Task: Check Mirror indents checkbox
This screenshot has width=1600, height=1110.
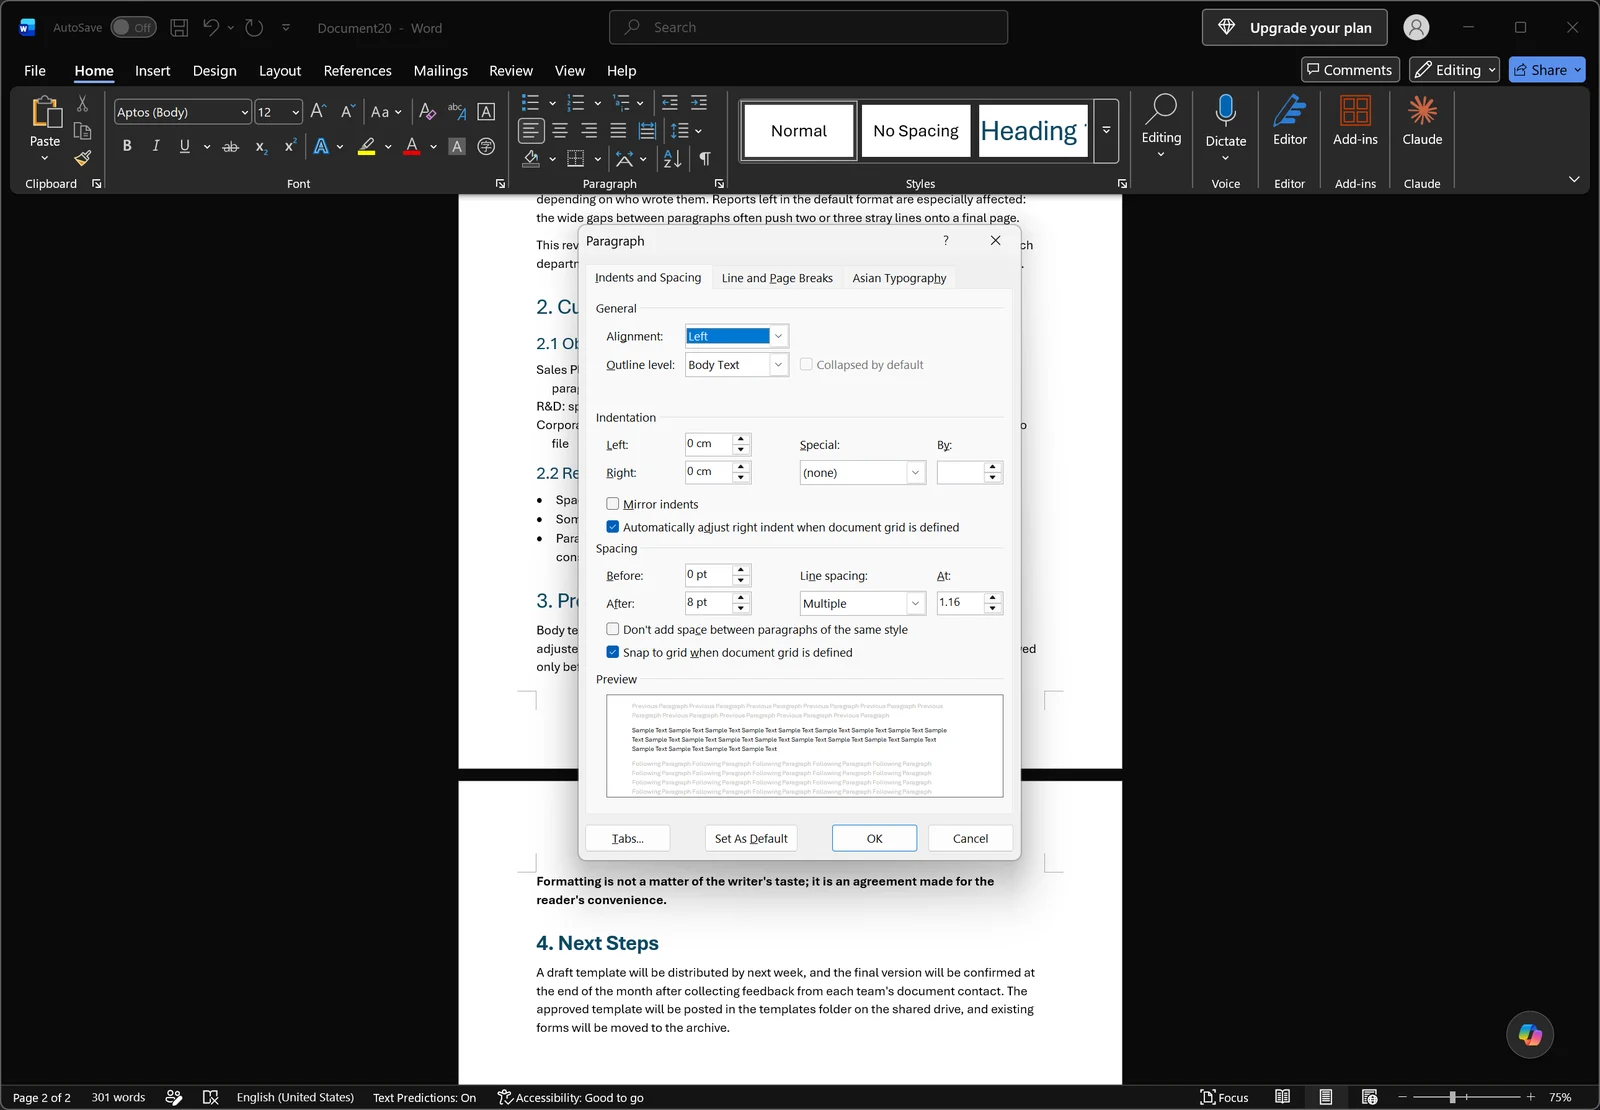Action: 613,504
